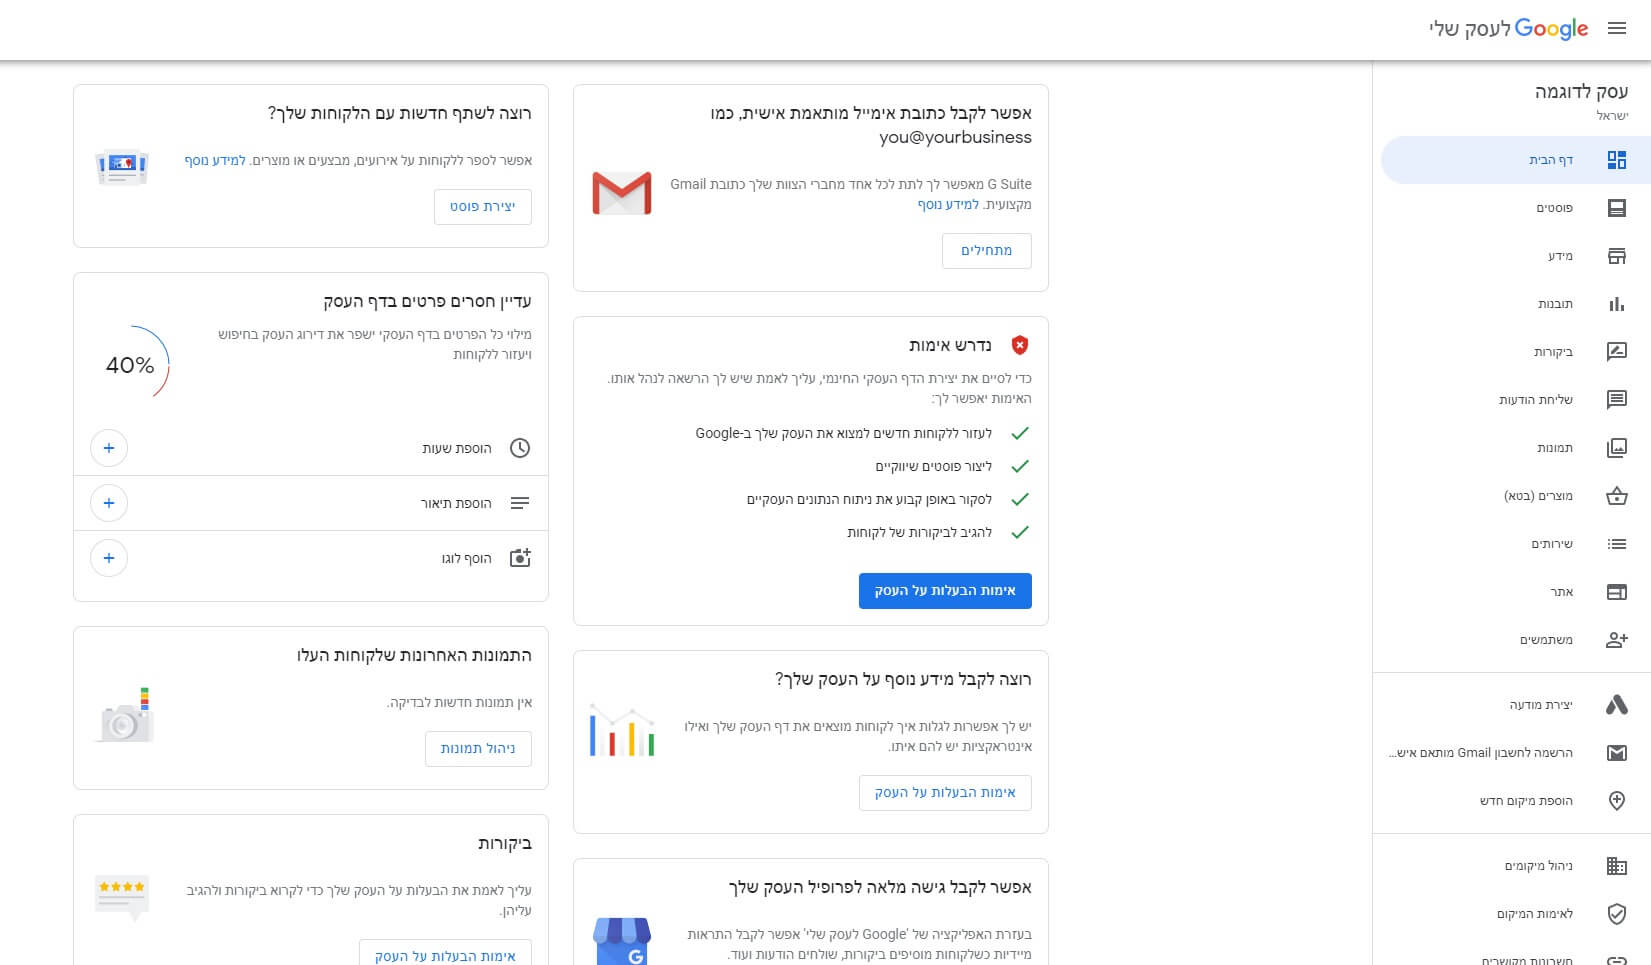Click the plus button for הוסף לוגו
Viewport: 1651px width, 965px height.
pos(109,558)
